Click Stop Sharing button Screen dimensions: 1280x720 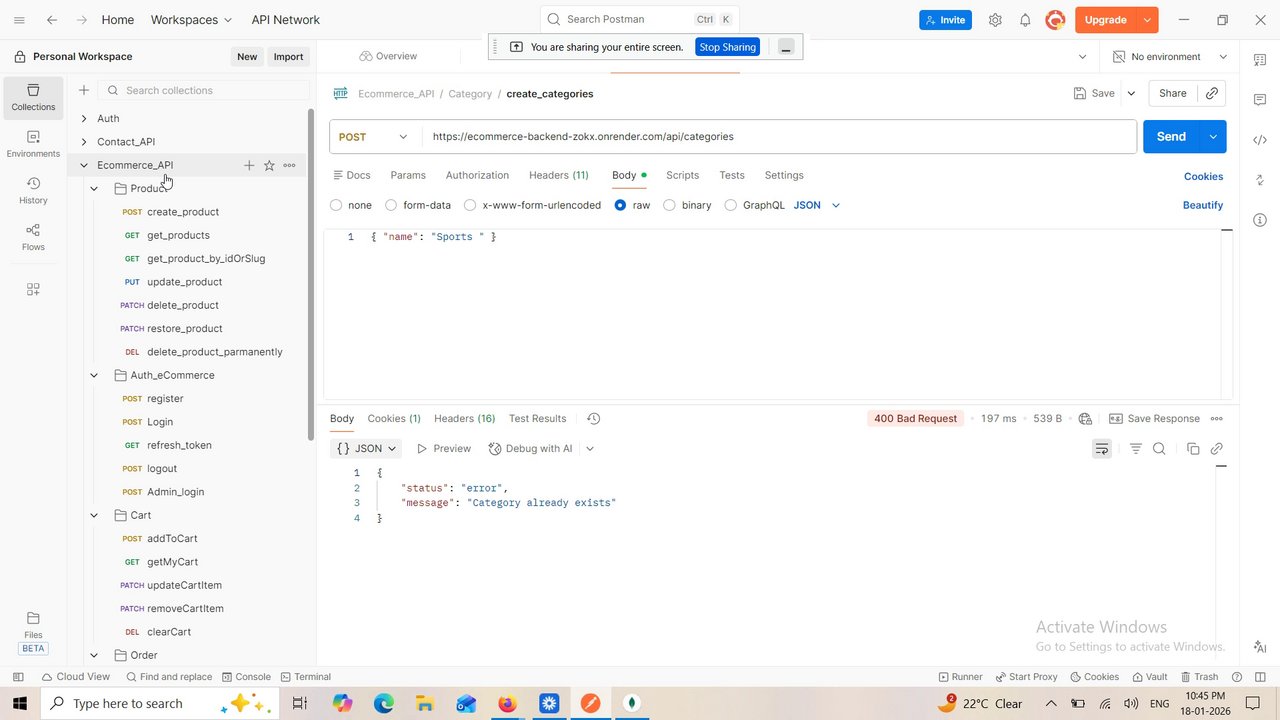tap(728, 47)
